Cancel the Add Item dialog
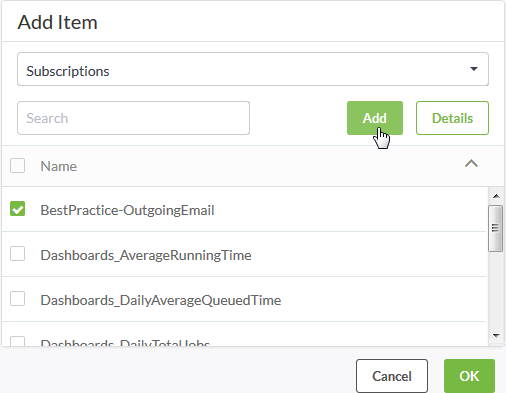This screenshot has height=393, width=506. coord(392,376)
